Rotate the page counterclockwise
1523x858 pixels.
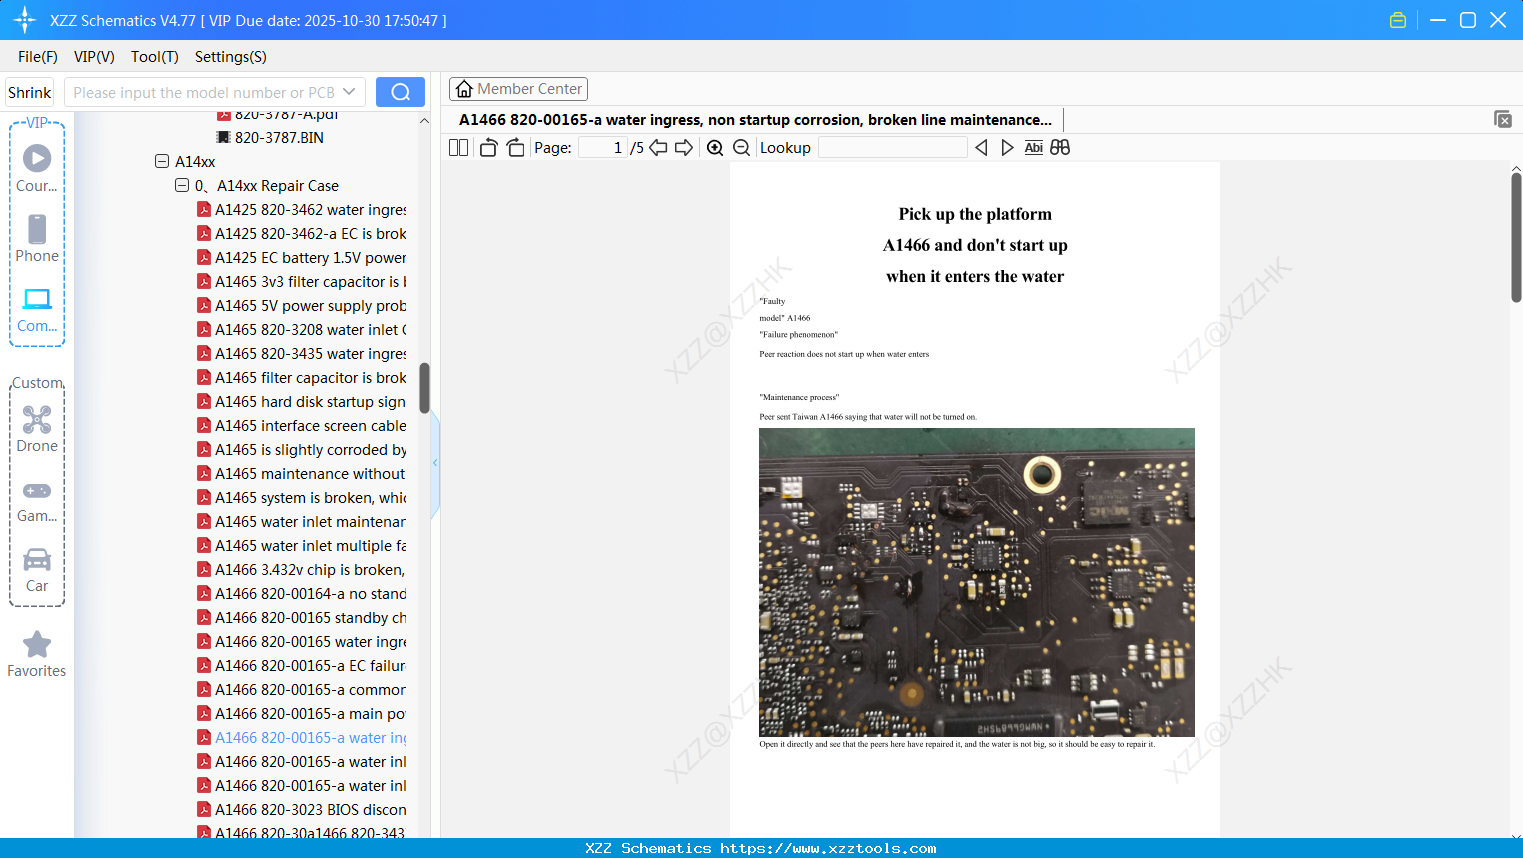click(488, 148)
